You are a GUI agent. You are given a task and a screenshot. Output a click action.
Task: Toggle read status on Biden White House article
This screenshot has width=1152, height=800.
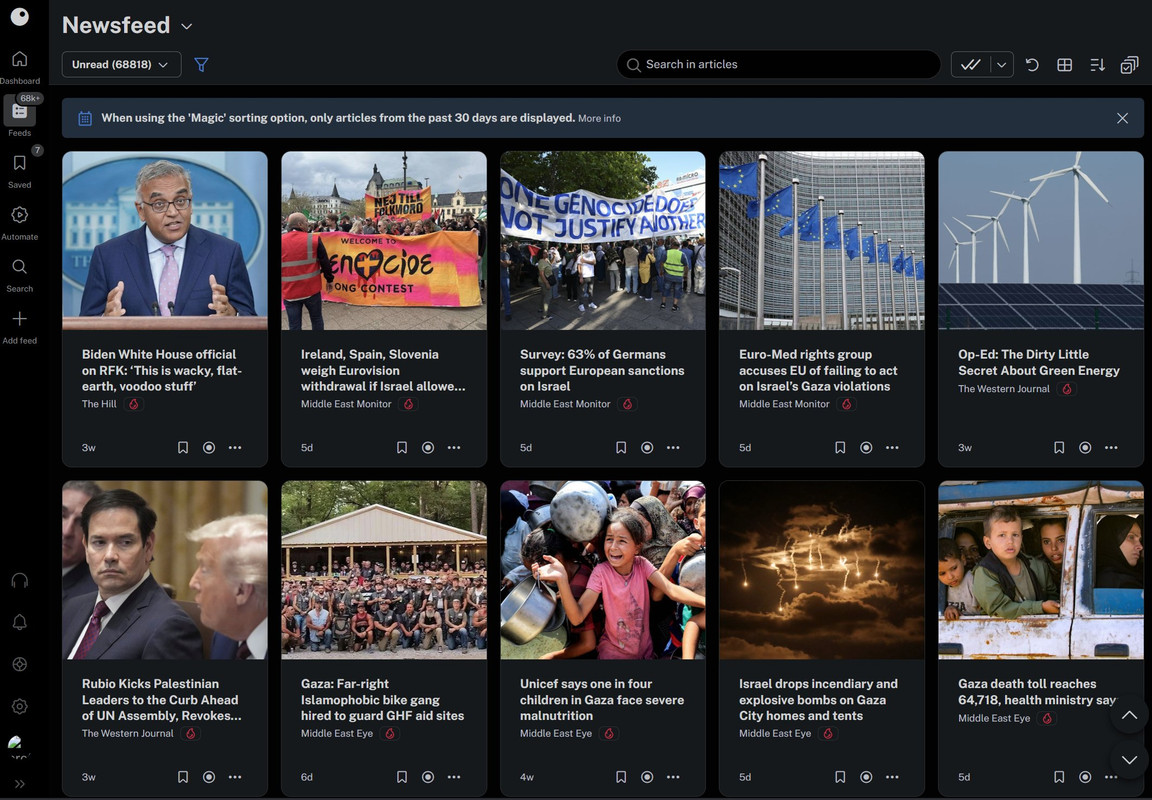pyautogui.click(x=209, y=447)
